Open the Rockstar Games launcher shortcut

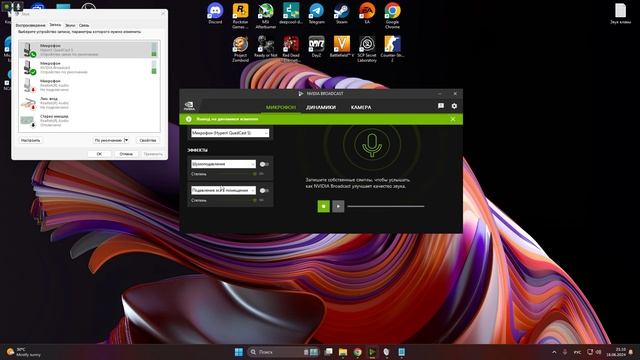click(240, 16)
